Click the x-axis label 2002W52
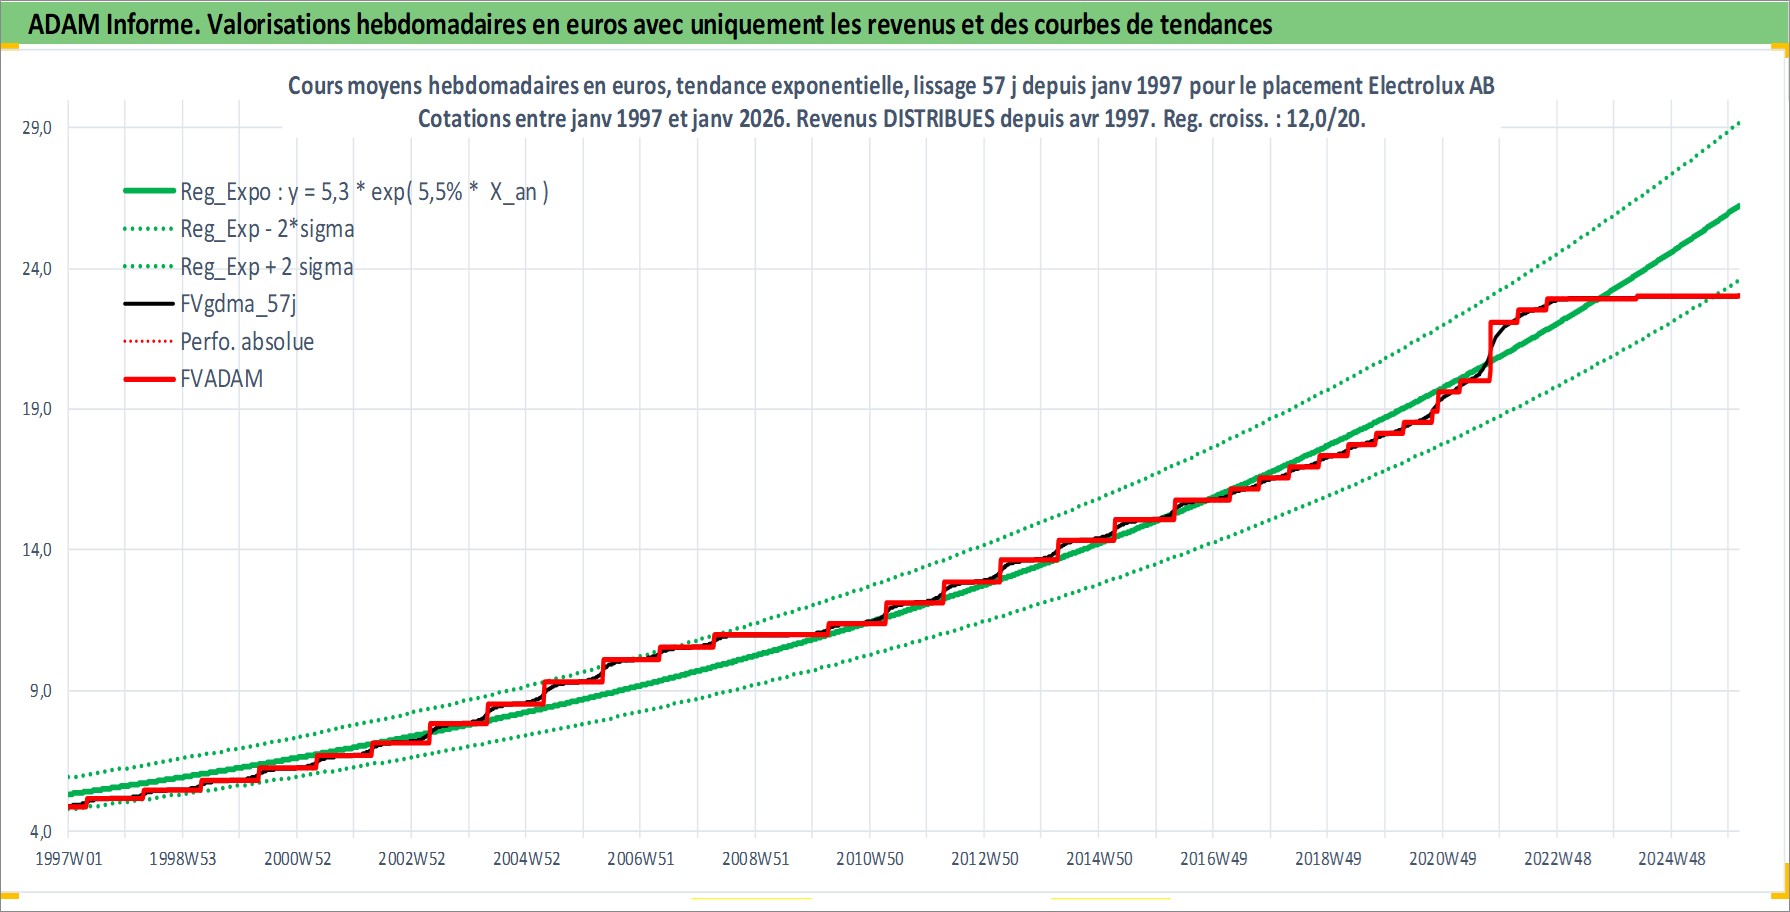This screenshot has width=1790, height=912. click(412, 859)
